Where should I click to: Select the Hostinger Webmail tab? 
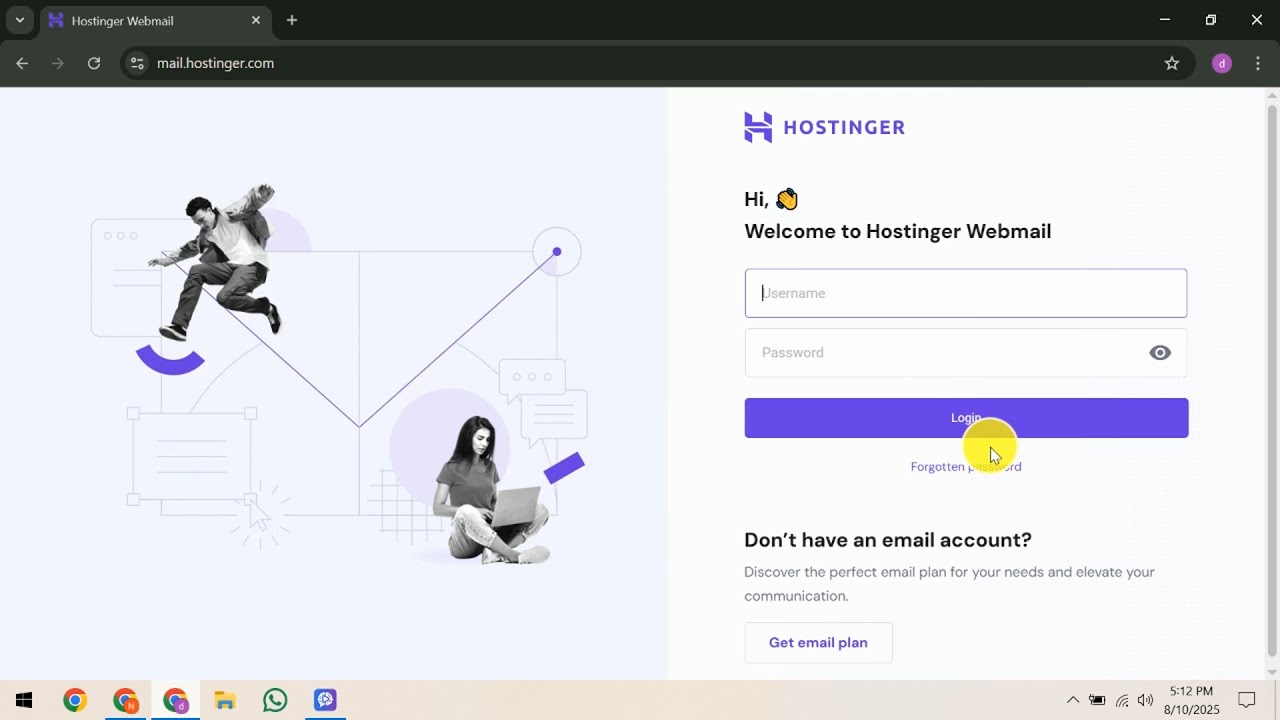pyautogui.click(x=155, y=20)
